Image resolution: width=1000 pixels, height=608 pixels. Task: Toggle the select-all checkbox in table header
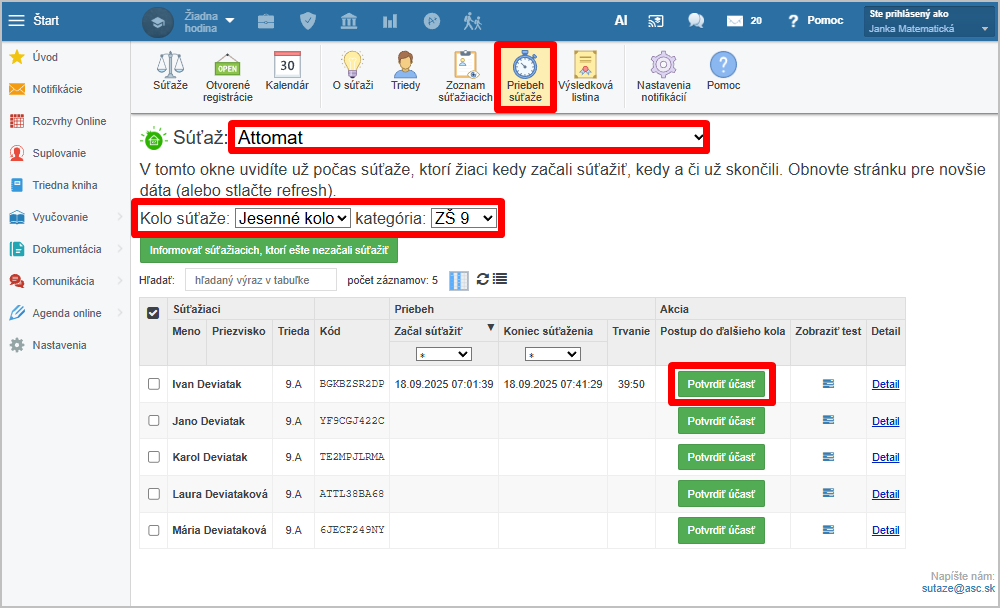[x=153, y=313]
